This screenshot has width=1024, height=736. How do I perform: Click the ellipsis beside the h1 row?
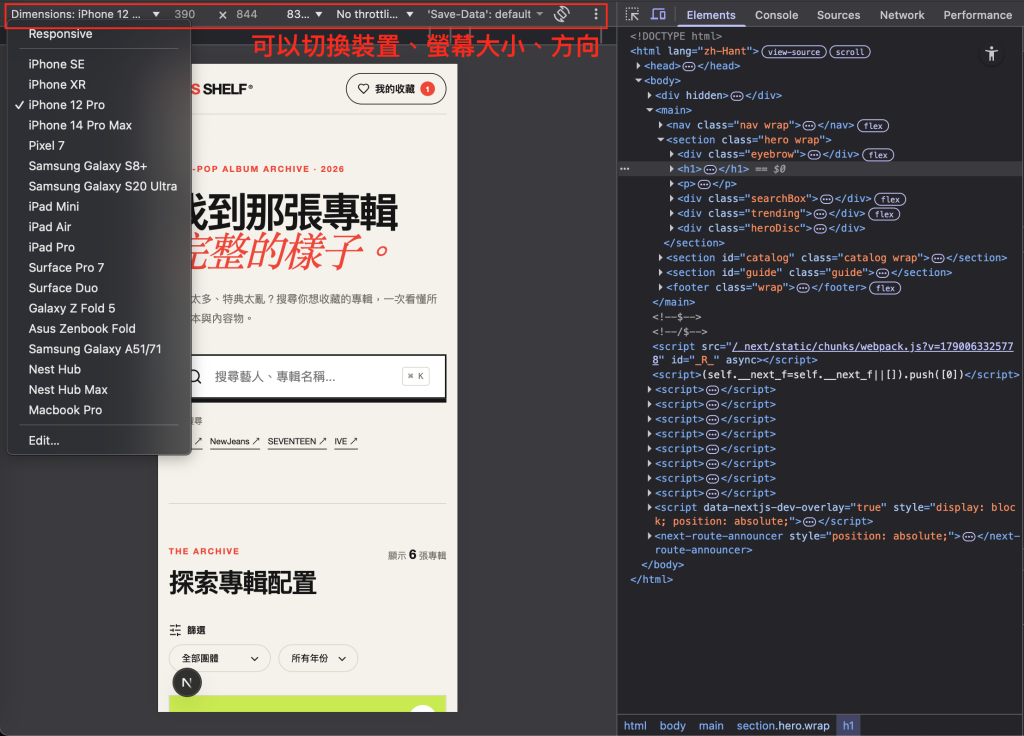(625, 169)
